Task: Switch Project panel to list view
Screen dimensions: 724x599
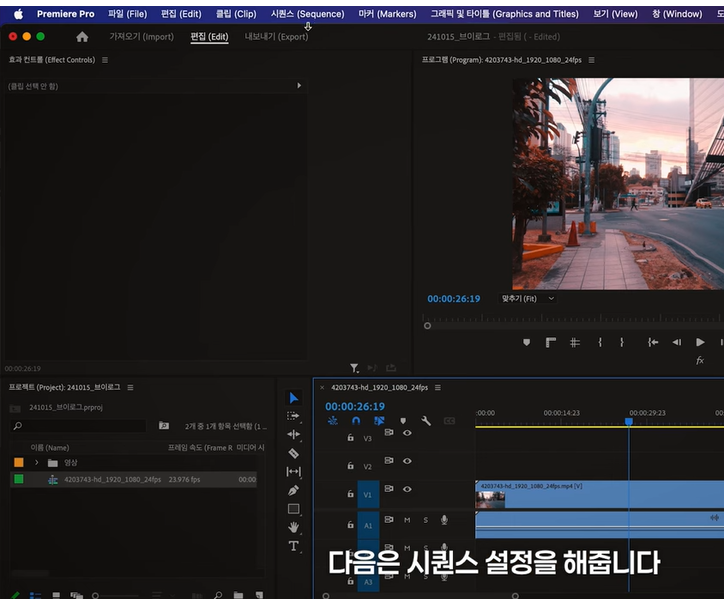Action: coord(35,595)
